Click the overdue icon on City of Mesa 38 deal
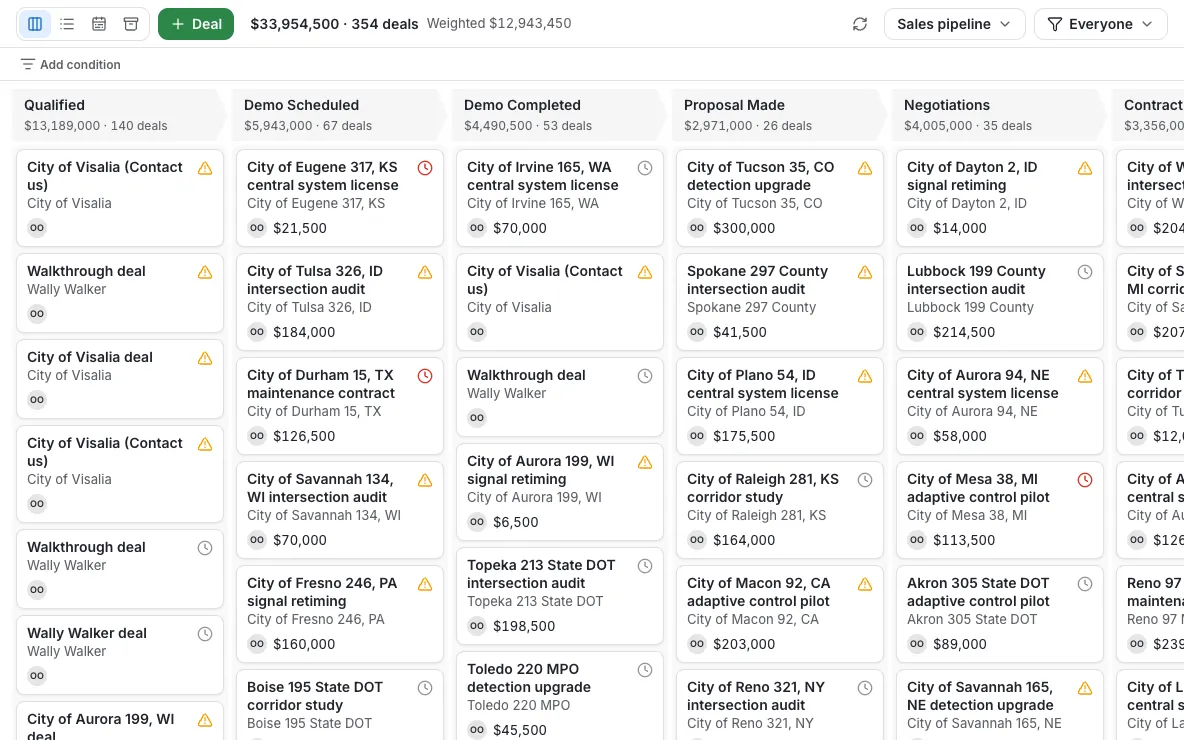This screenshot has height=740, width=1184. (x=1085, y=480)
